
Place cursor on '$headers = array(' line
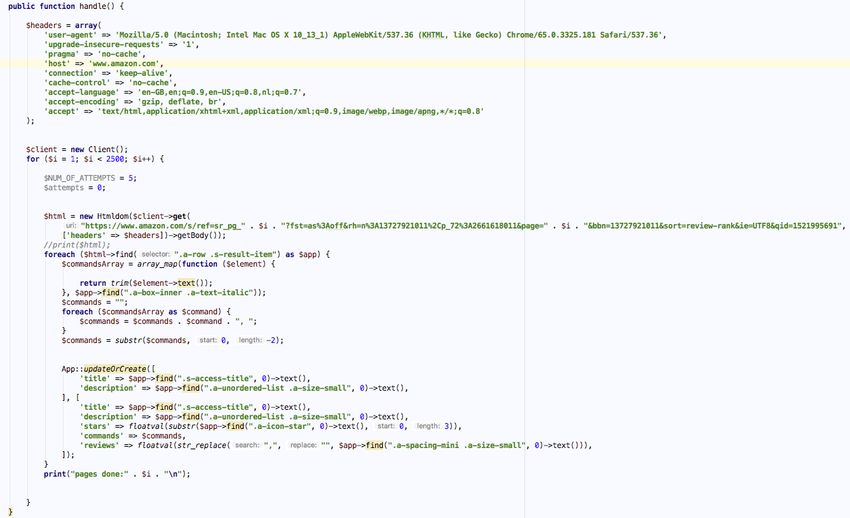(x=63, y=25)
